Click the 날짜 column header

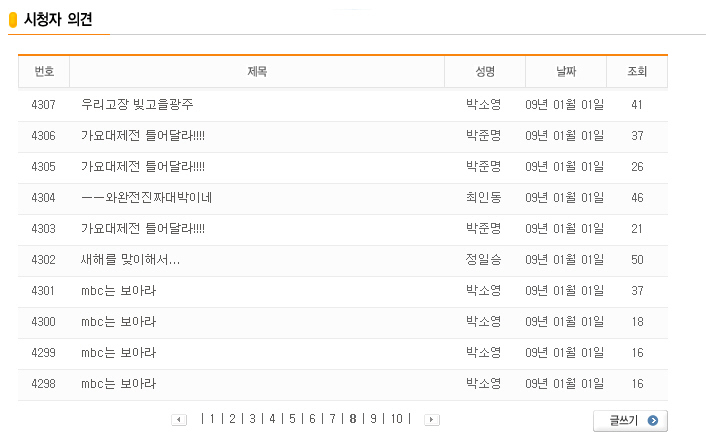click(566, 72)
